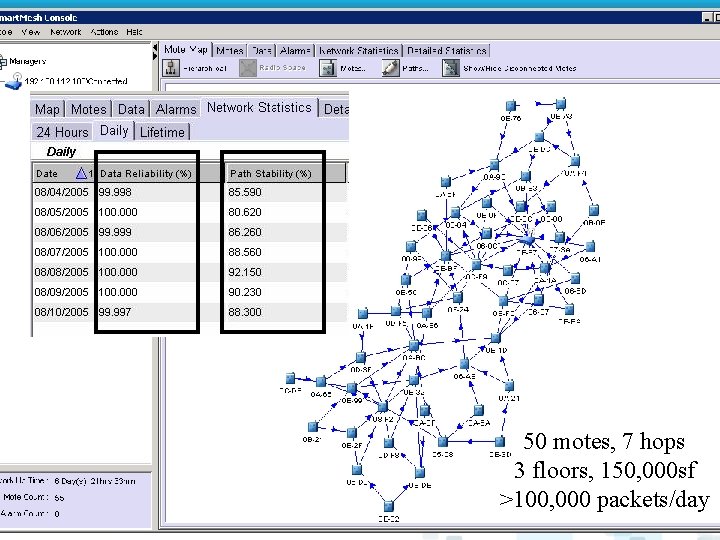Select mote 0E-76 on the map
This screenshot has width=720, height=540.
click(511, 106)
